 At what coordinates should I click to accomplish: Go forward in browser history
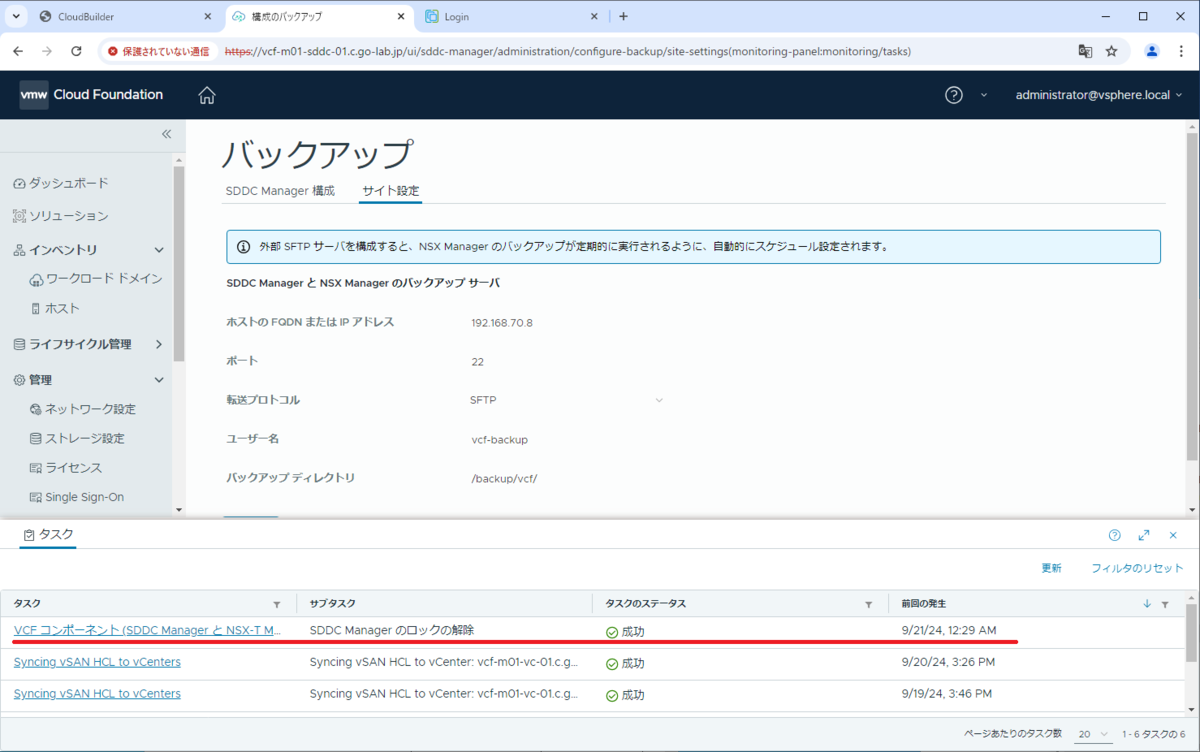(48, 51)
